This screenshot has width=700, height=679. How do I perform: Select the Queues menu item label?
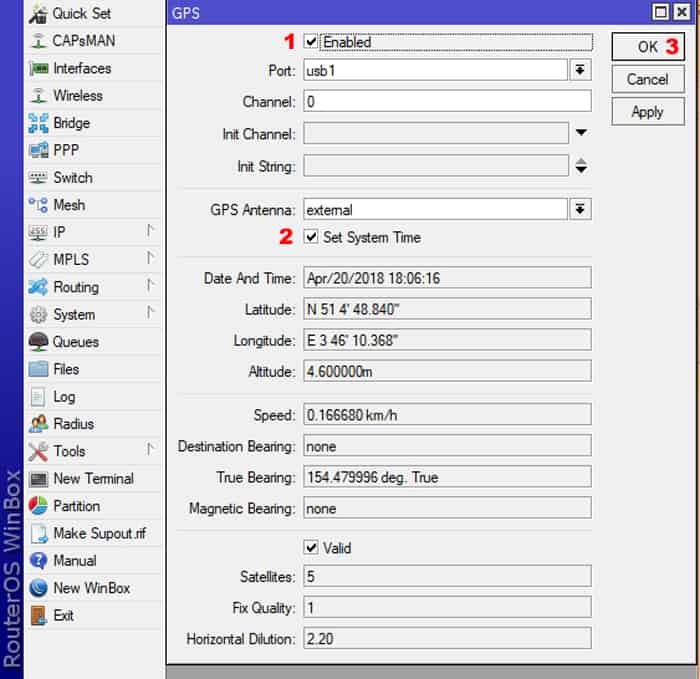[76, 342]
